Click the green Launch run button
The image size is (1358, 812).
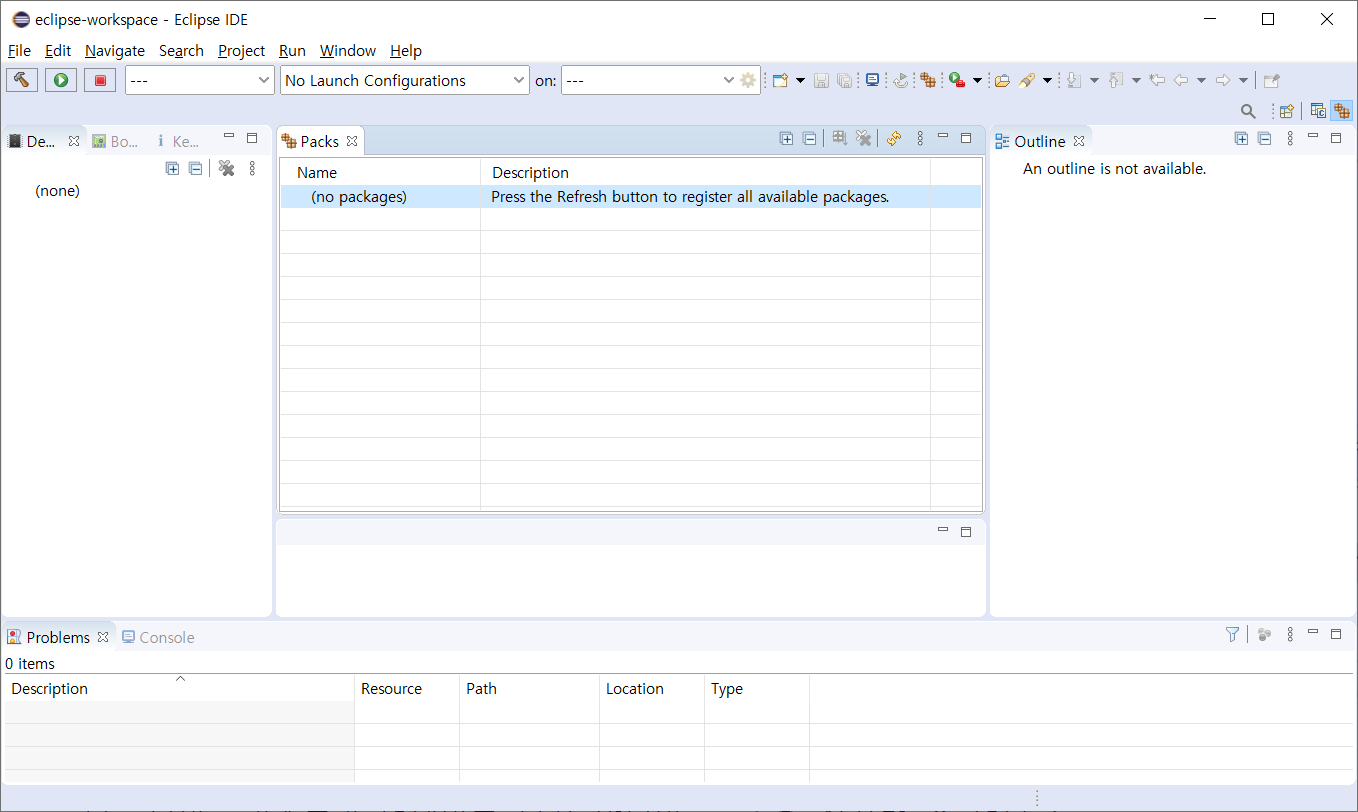(x=61, y=80)
